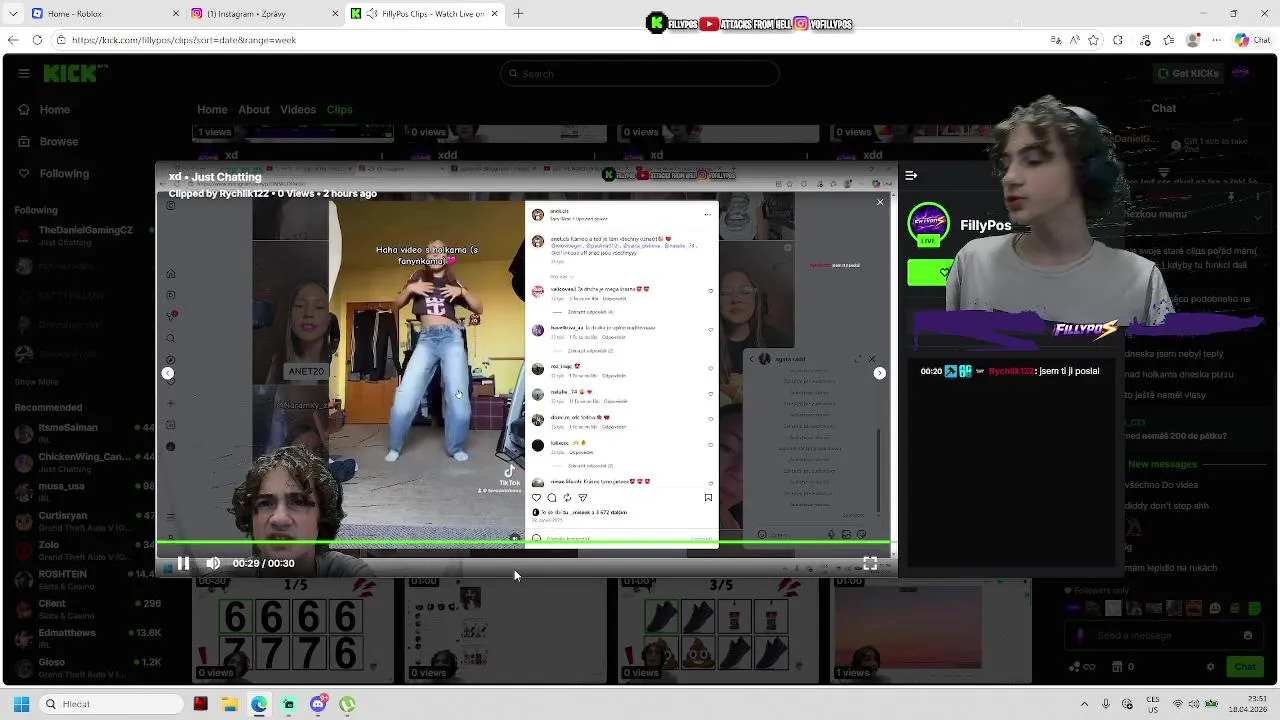
Task: Open ChickenWing_Can recommended channel
Action: click(x=85, y=462)
